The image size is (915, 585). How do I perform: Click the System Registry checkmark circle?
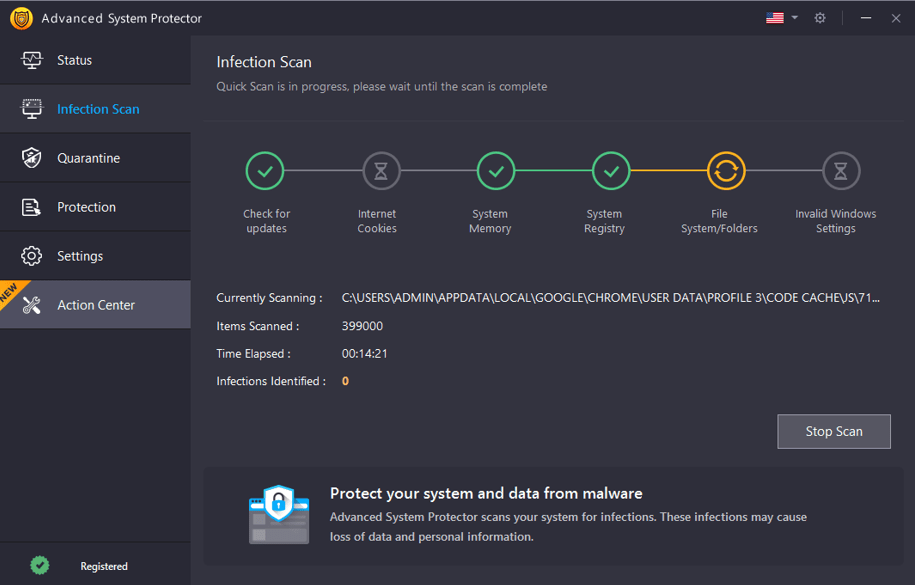point(611,171)
